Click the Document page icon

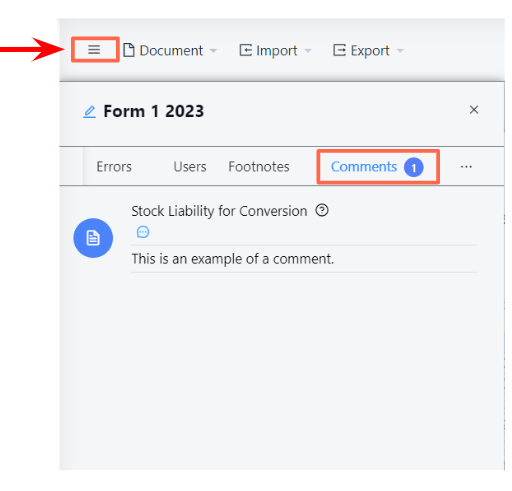click(129, 50)
